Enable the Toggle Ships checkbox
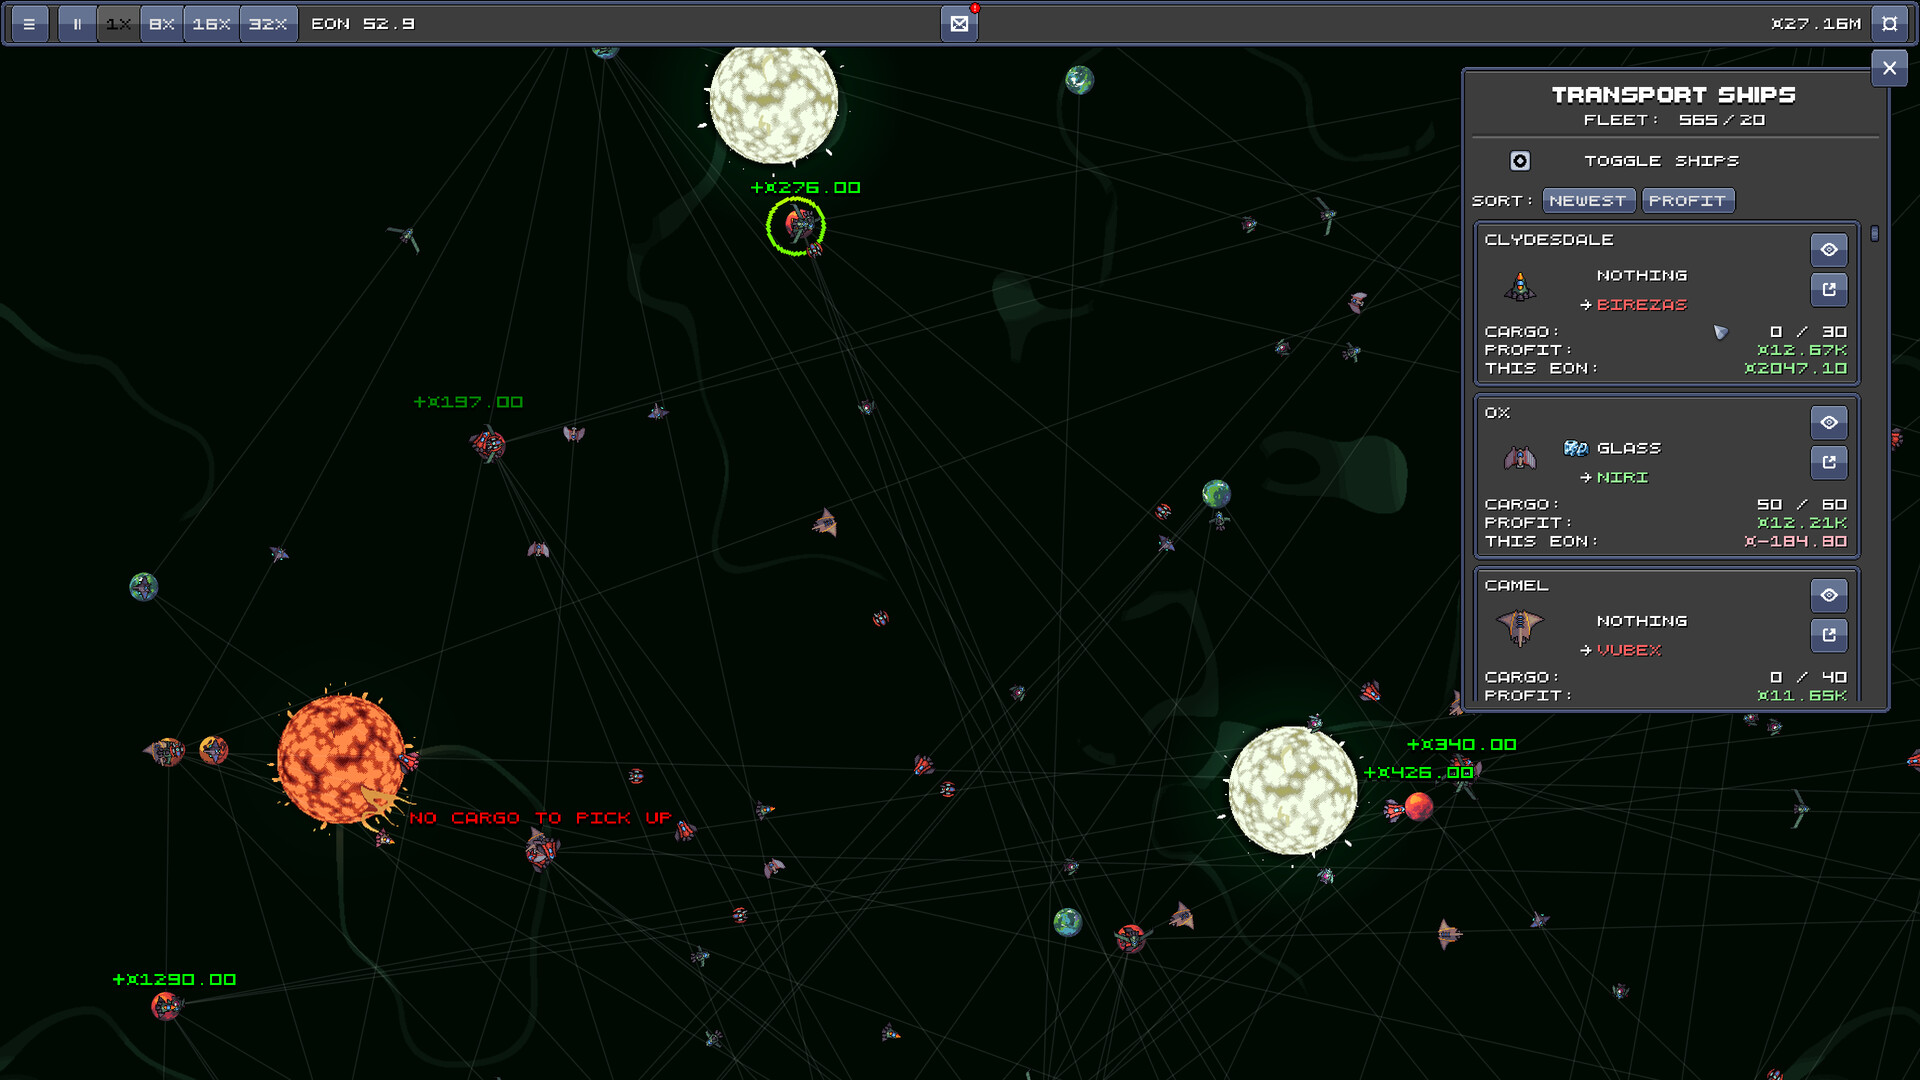 (x=1520, y=160)
